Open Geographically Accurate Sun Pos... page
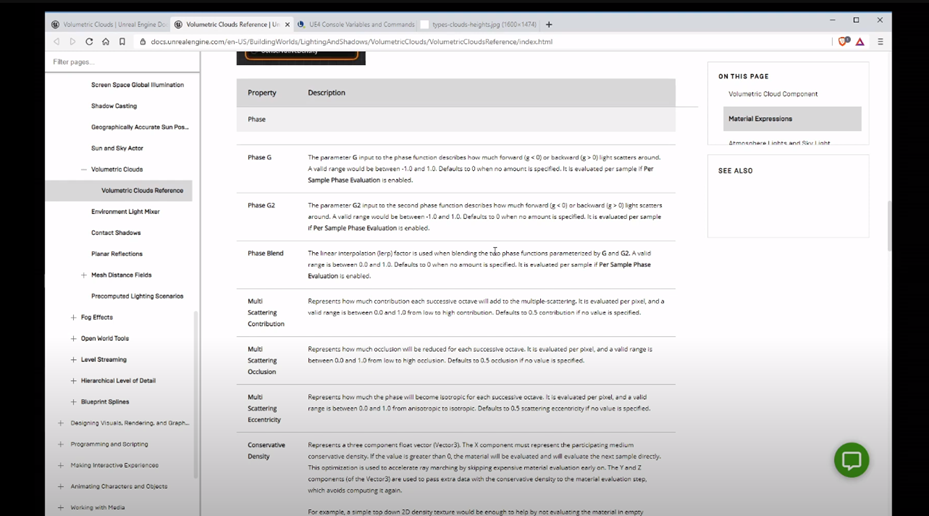 pyautogui.click(x=140, y=127)
